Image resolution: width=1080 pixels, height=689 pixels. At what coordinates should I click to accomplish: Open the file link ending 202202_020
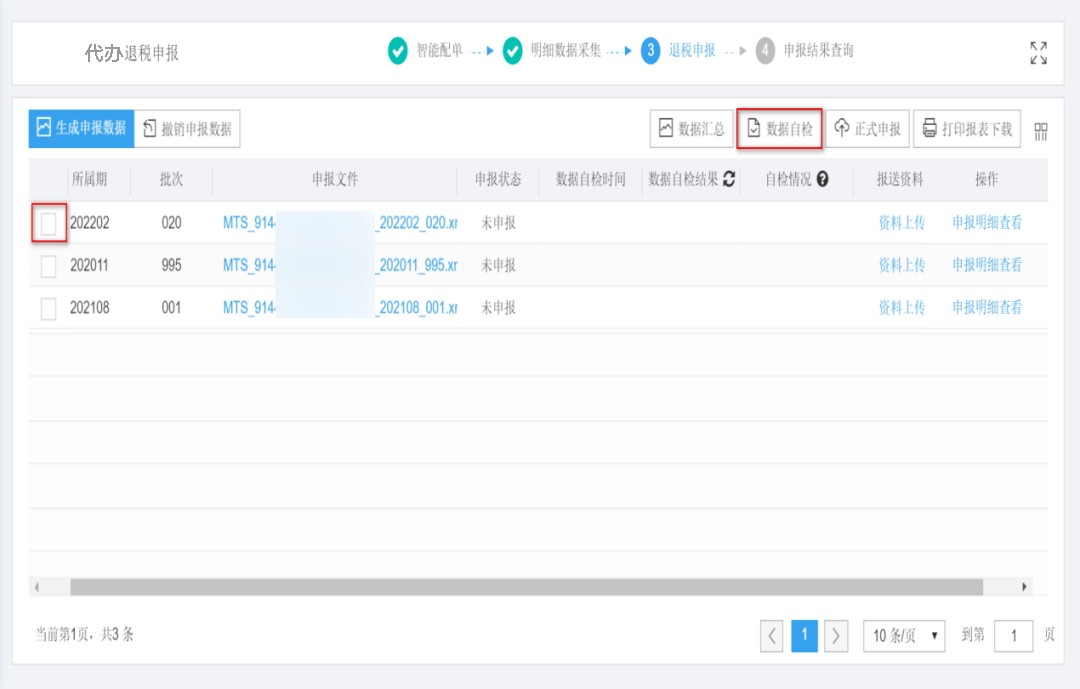pyautogui.click(x=340, y=223)
